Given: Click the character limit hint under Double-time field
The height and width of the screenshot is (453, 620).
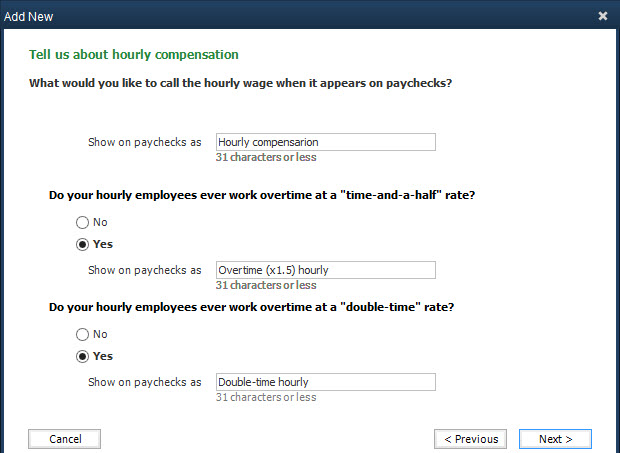Looking at the screenshot, I should click(x=266, y=397).
